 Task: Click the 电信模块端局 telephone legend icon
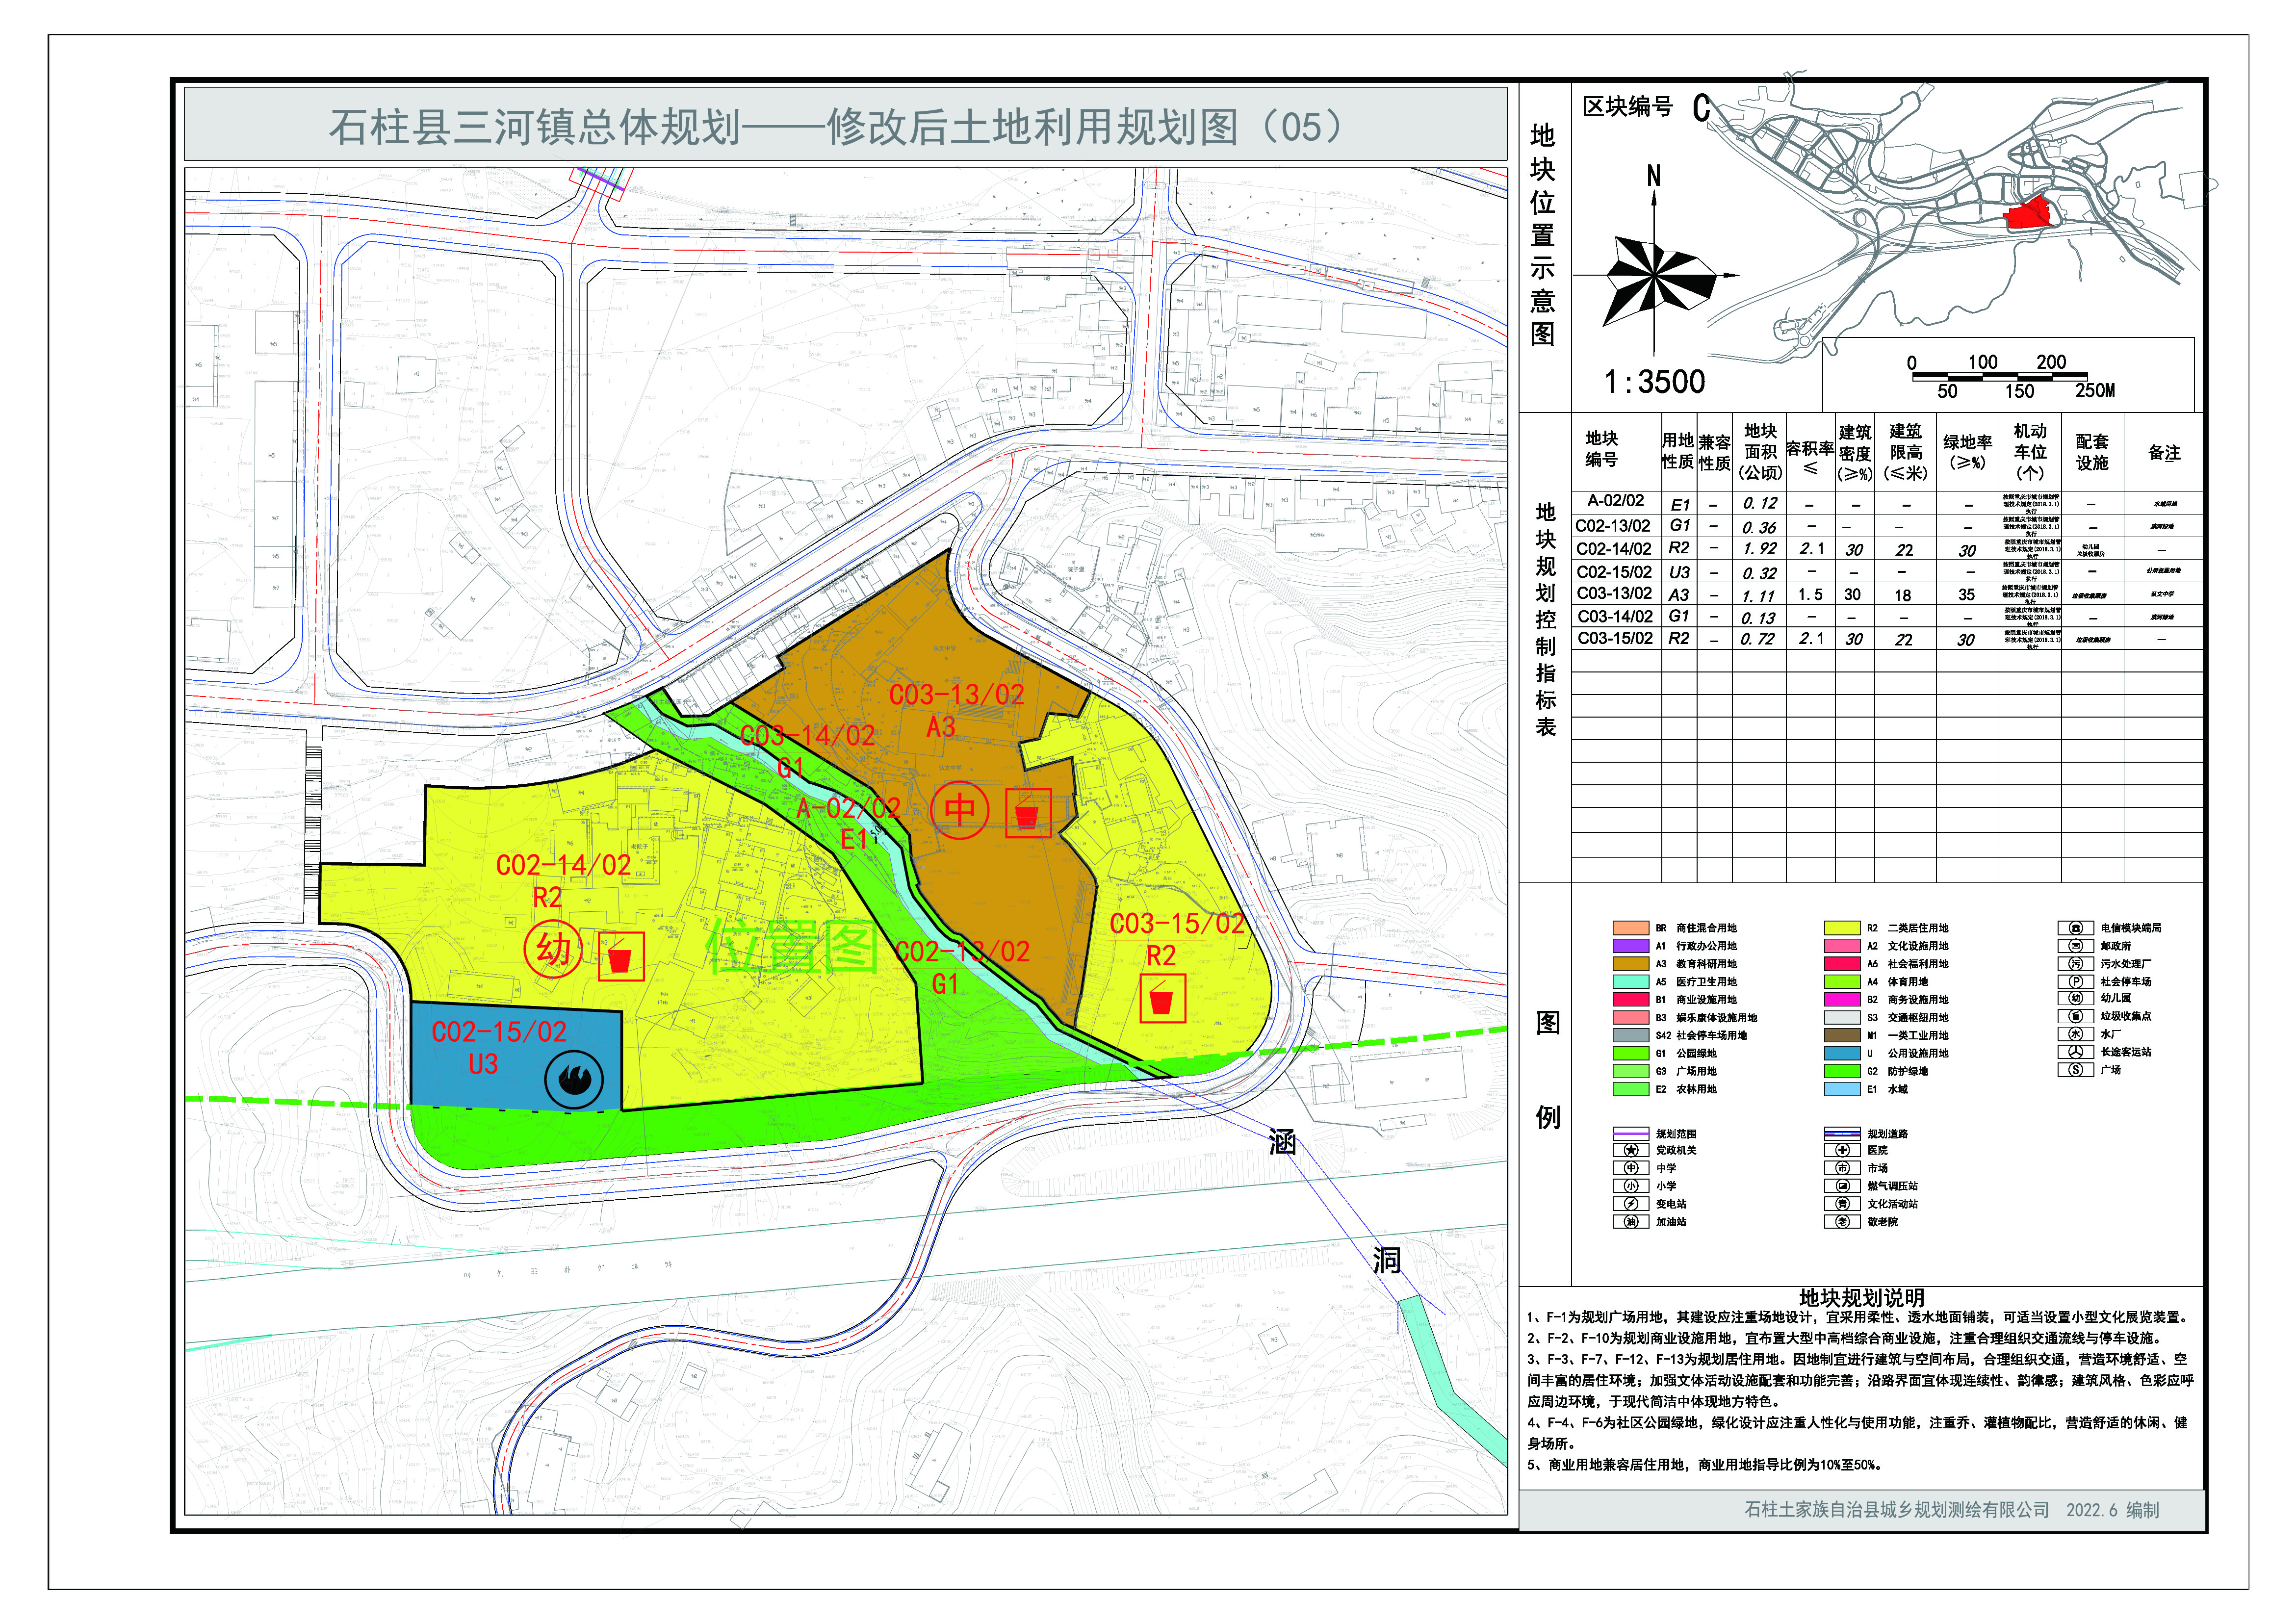click(2075, 928)
